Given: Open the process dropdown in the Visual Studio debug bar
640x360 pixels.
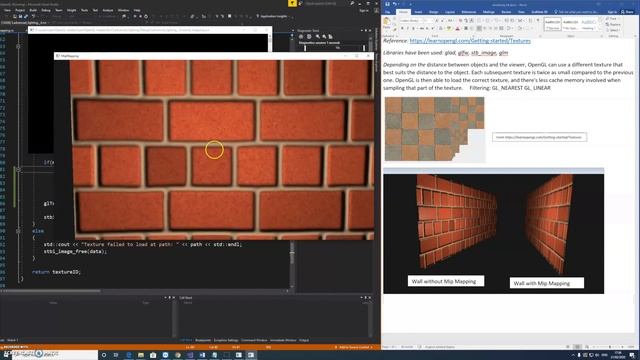Looking at the screenshot, I should point(25,22).
